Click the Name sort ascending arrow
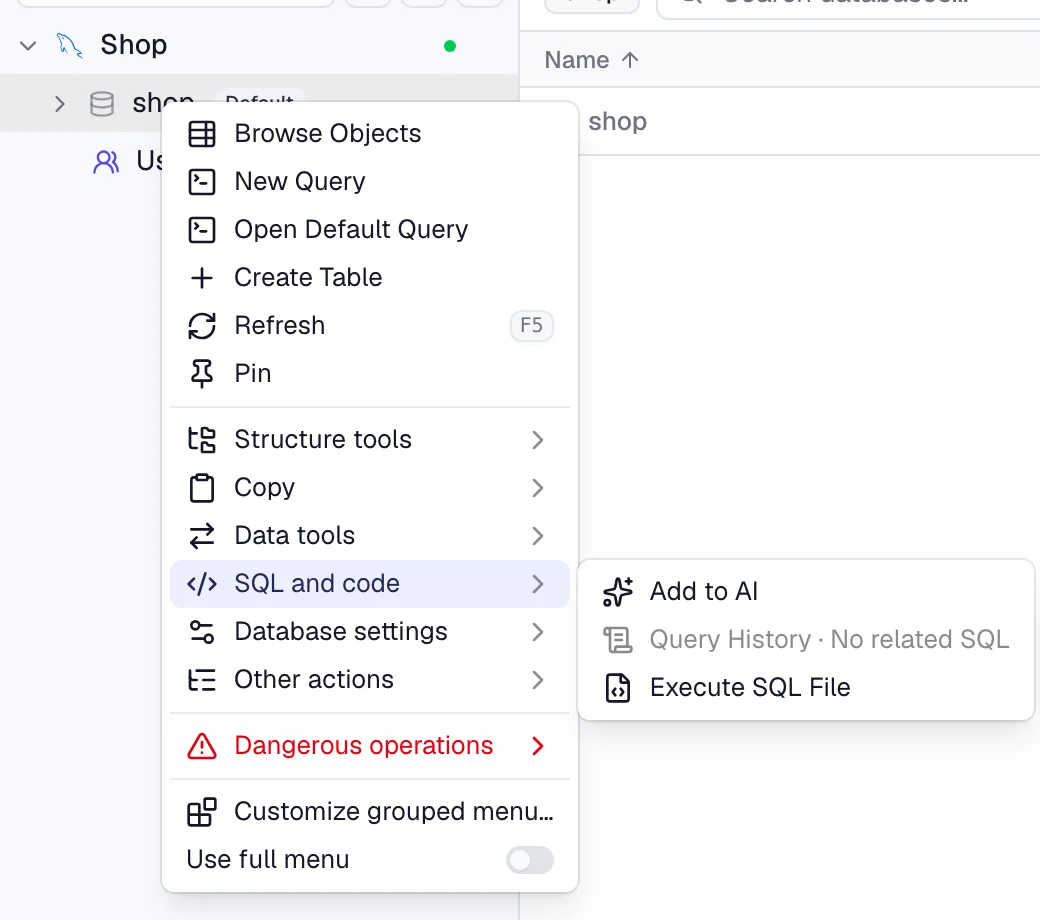The image size is (1040, 920). (x=630, y=60)
